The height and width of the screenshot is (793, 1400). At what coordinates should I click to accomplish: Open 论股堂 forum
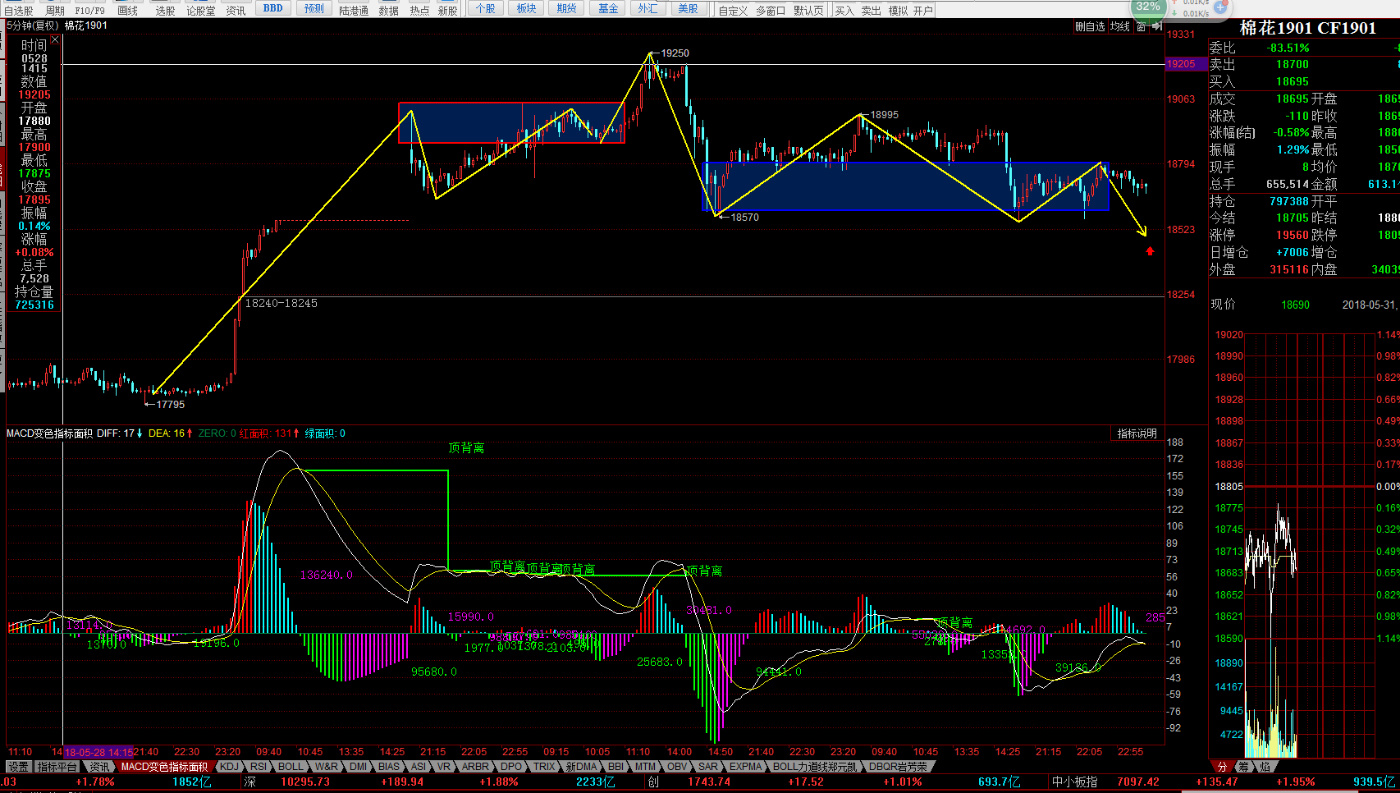click(201, 10)
